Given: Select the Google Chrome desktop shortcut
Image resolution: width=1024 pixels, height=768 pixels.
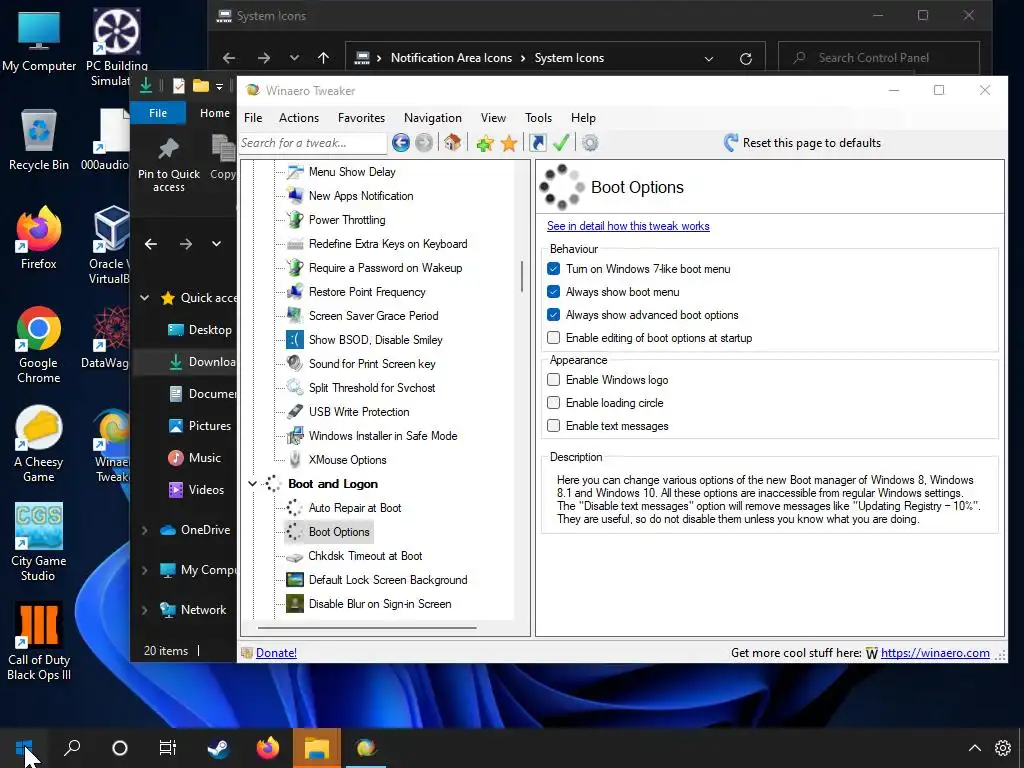Looking at the screenshot, I should (x=39, y=345).
